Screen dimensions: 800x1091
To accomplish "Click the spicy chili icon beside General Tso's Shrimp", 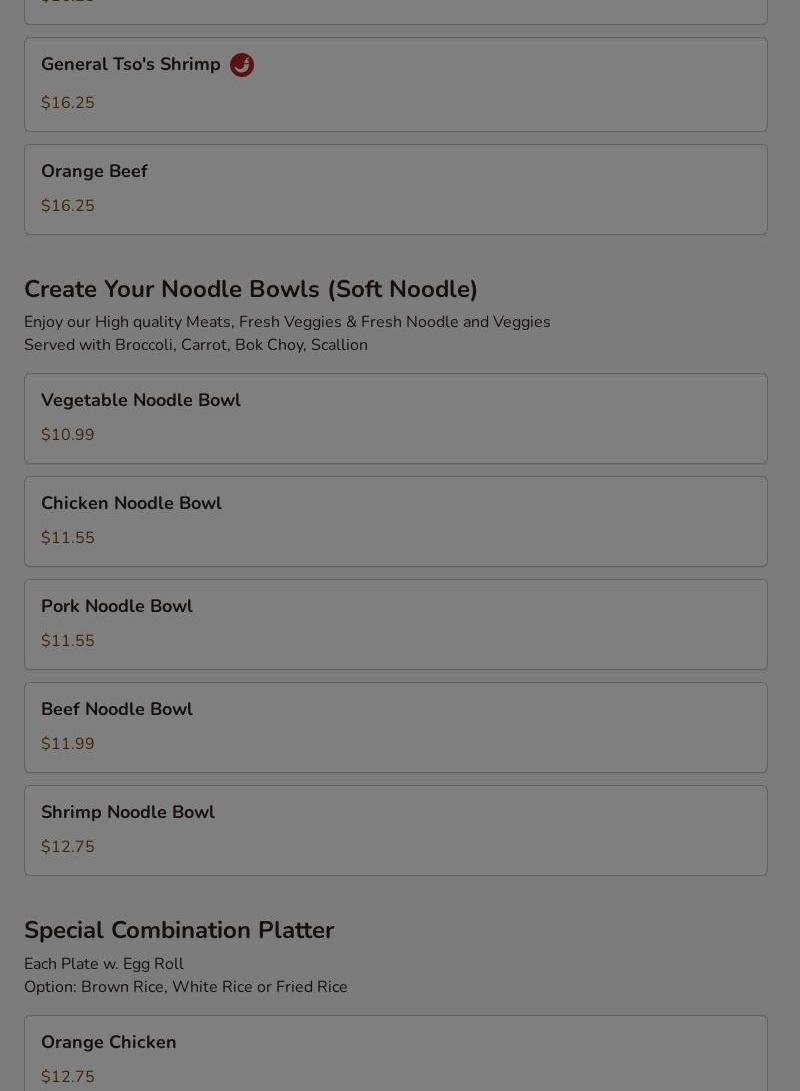I will point(241,65).
